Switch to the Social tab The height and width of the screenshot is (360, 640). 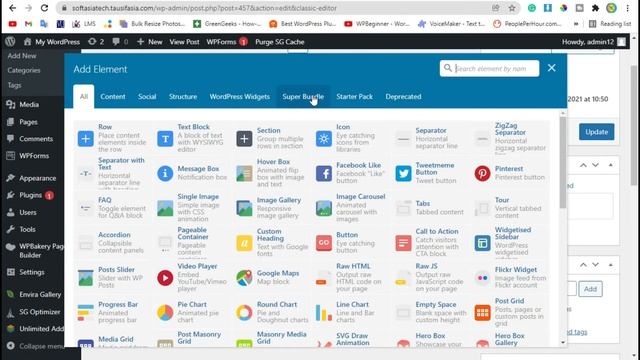[147, 97]
